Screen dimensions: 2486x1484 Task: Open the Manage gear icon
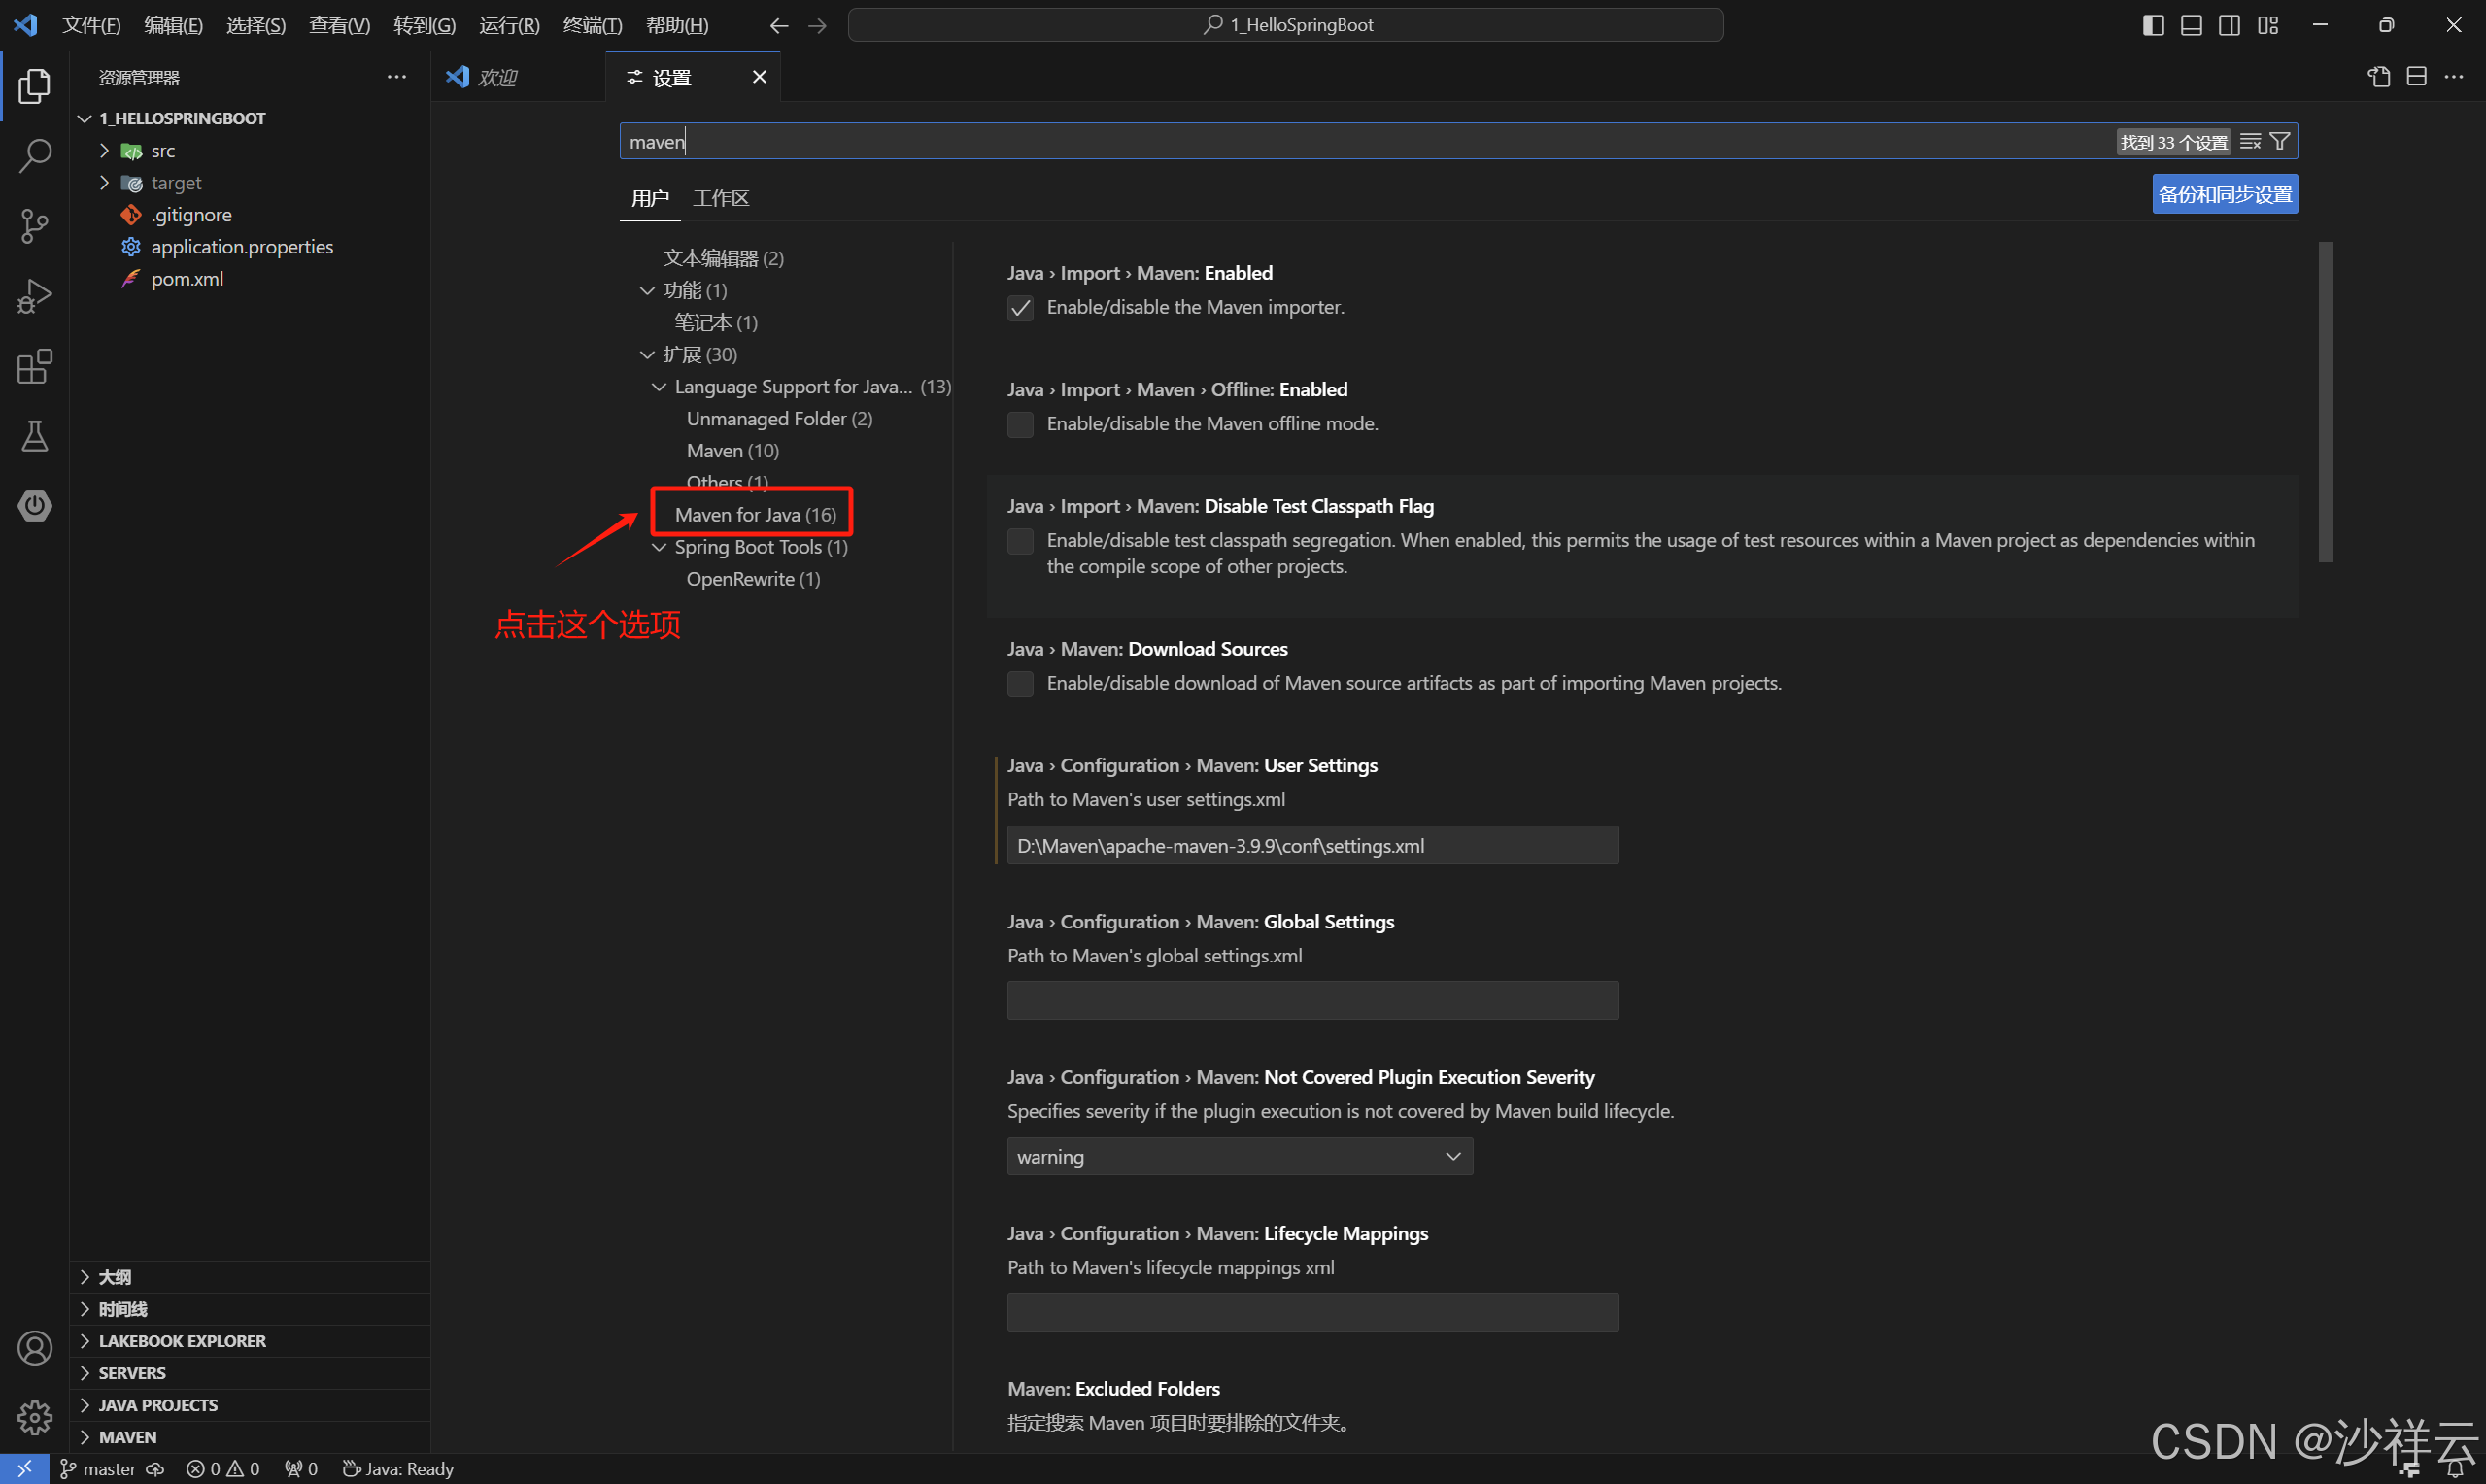click(34, 1417)
